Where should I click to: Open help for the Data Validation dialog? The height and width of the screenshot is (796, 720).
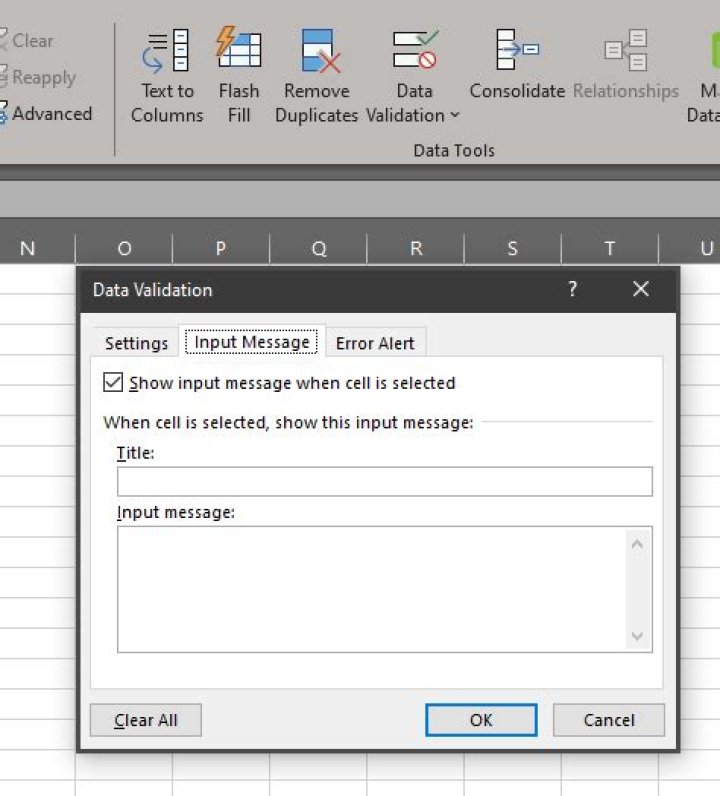[x=572, y=289]
